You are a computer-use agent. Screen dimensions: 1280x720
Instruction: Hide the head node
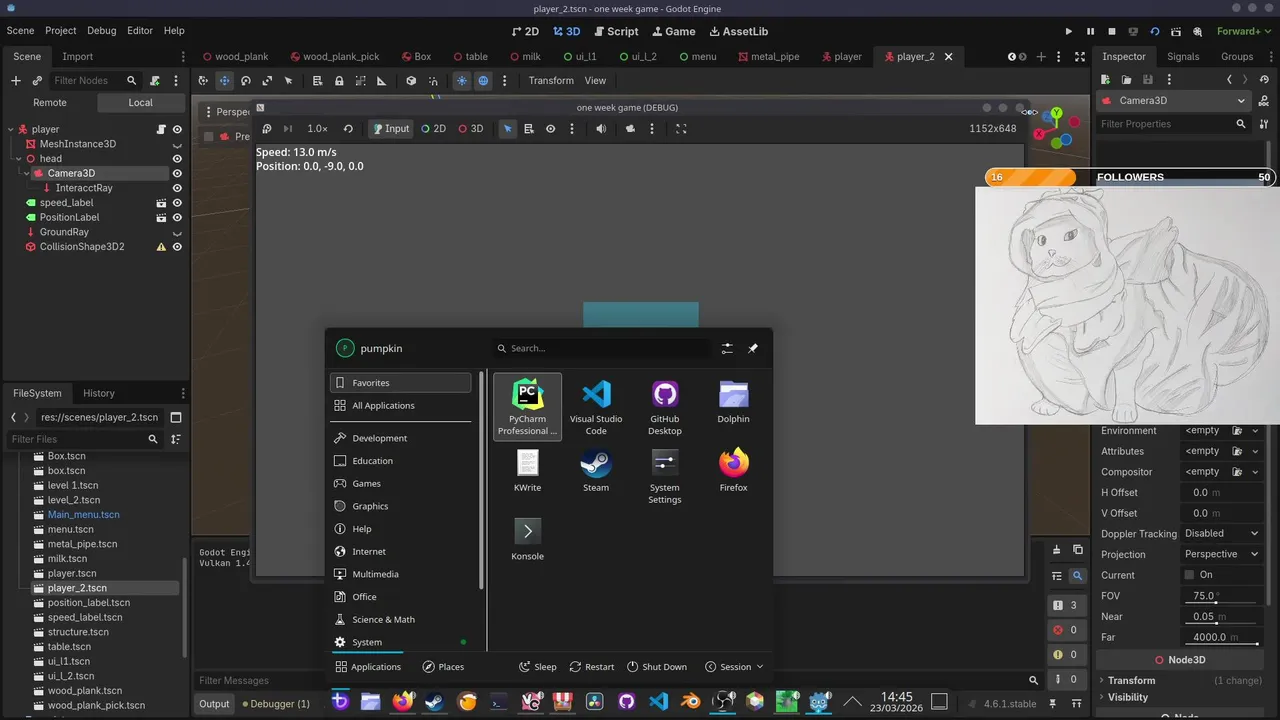[x=177, y=159]
